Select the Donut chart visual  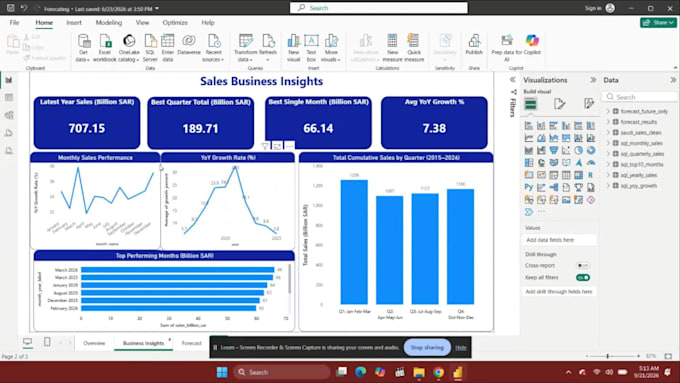pyautogui.click(x=591, y=151)
